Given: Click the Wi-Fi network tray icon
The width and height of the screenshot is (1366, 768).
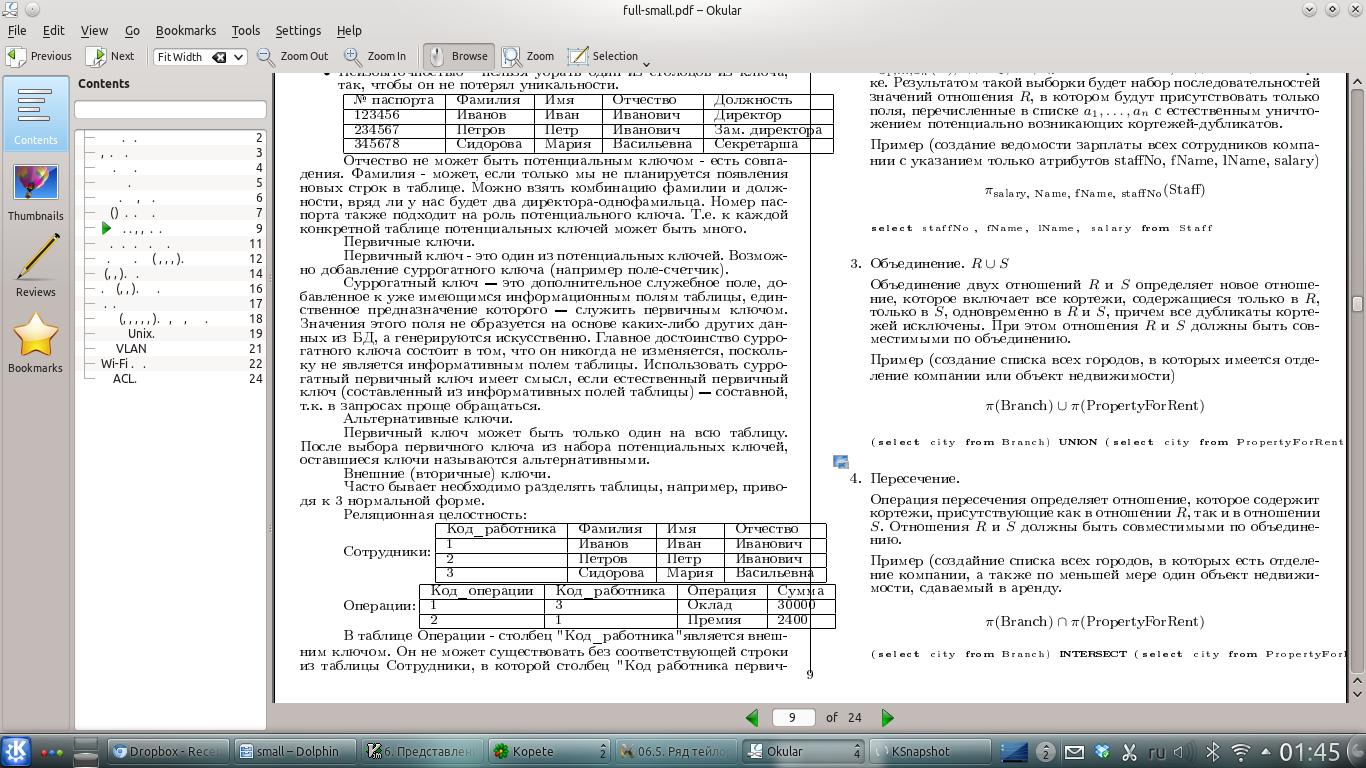Looking at the screenshot, I should 1241,751.
